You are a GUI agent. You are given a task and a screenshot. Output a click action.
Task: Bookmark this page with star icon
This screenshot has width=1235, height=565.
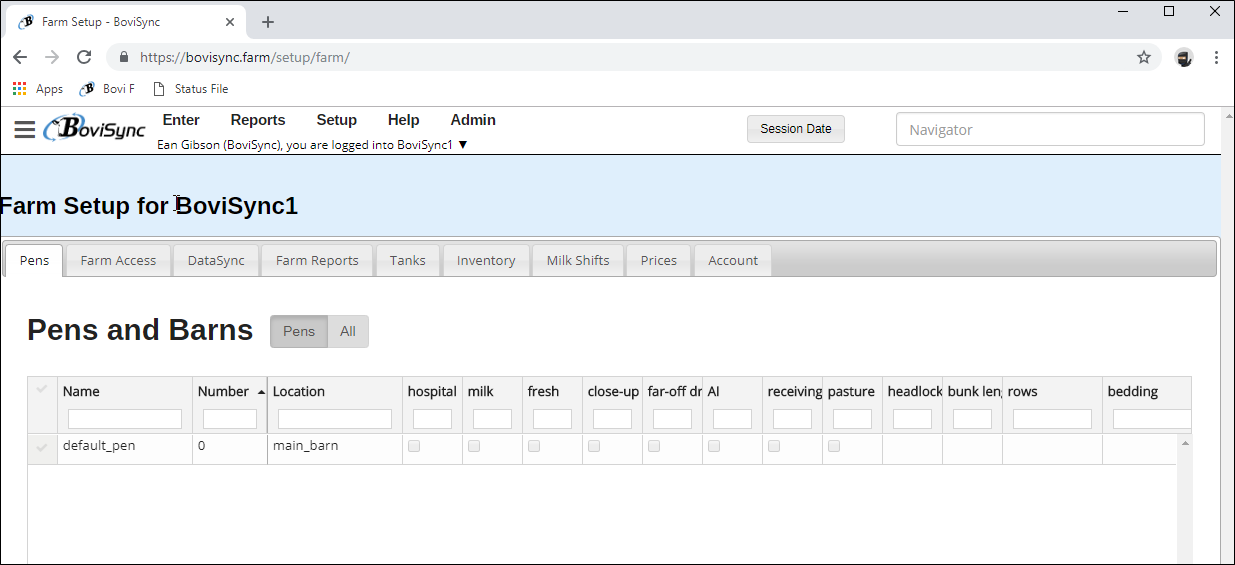point(1144,57)
